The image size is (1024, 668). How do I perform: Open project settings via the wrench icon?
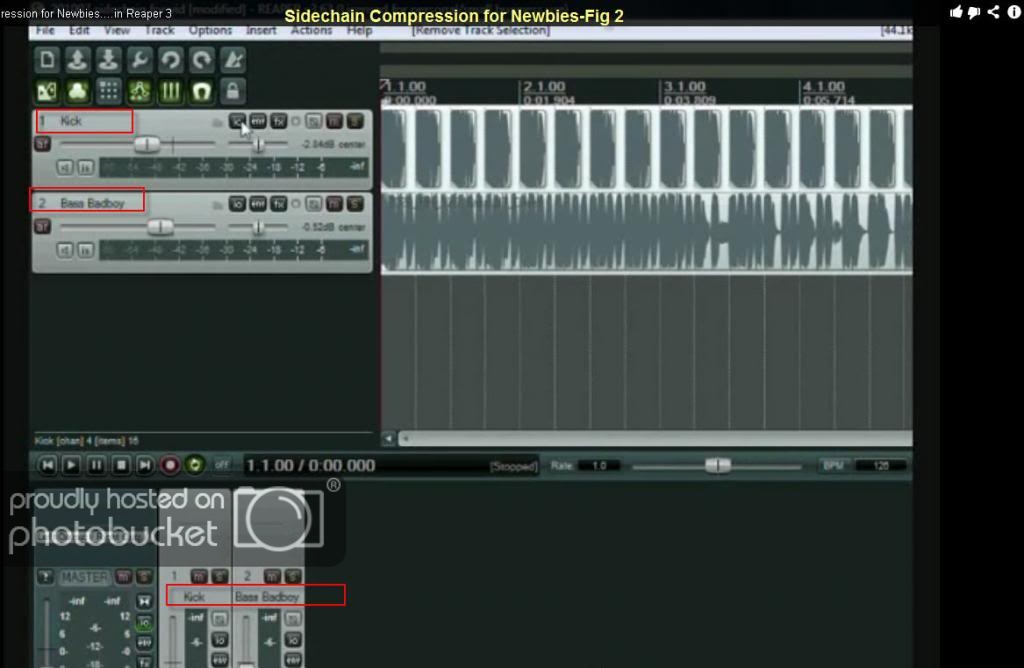point(139,60)
